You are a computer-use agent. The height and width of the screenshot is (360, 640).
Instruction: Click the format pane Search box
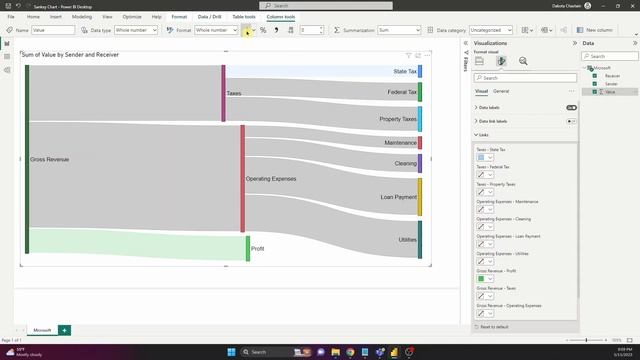(525, 78)
